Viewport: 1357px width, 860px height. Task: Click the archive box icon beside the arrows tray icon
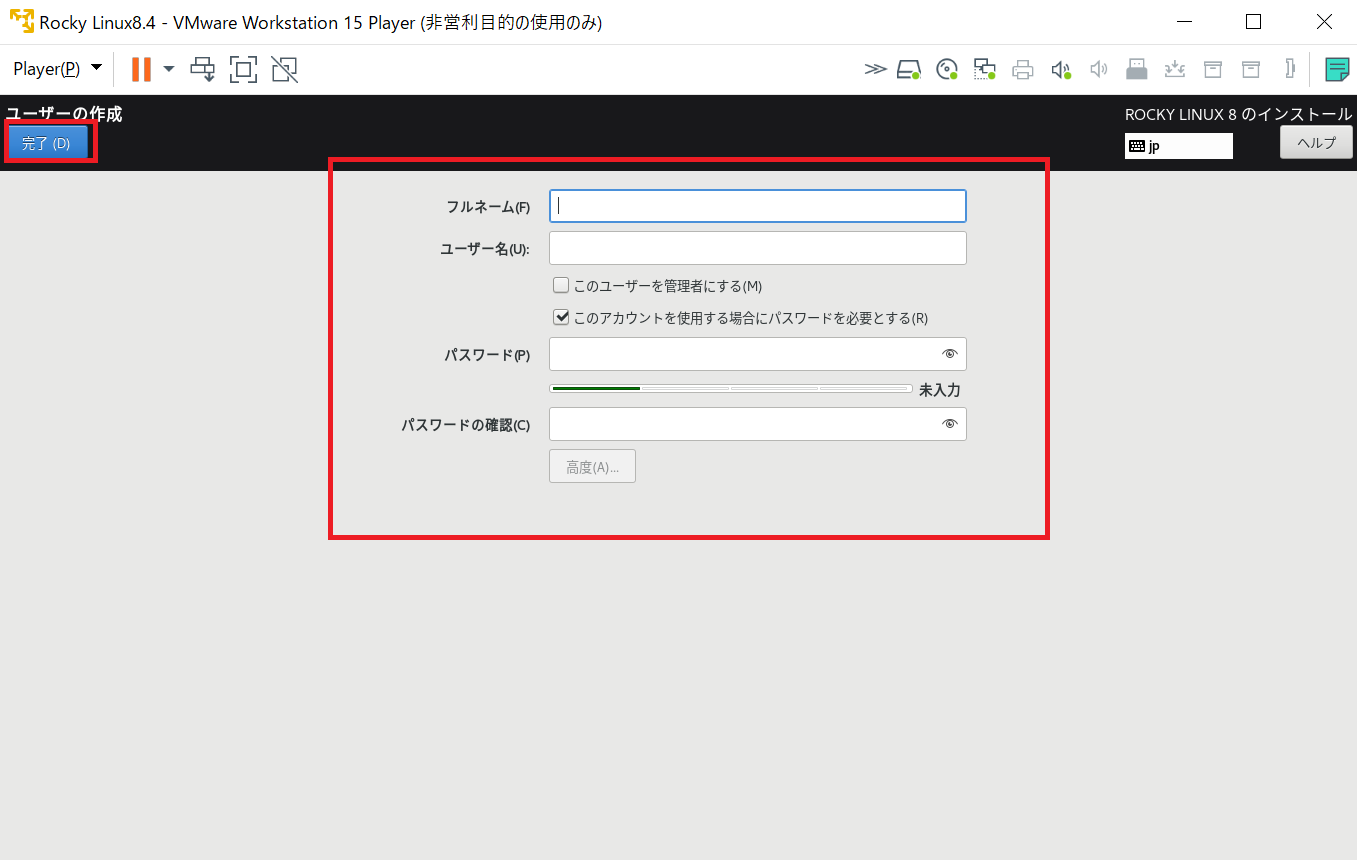click(x=1213, y=69)
